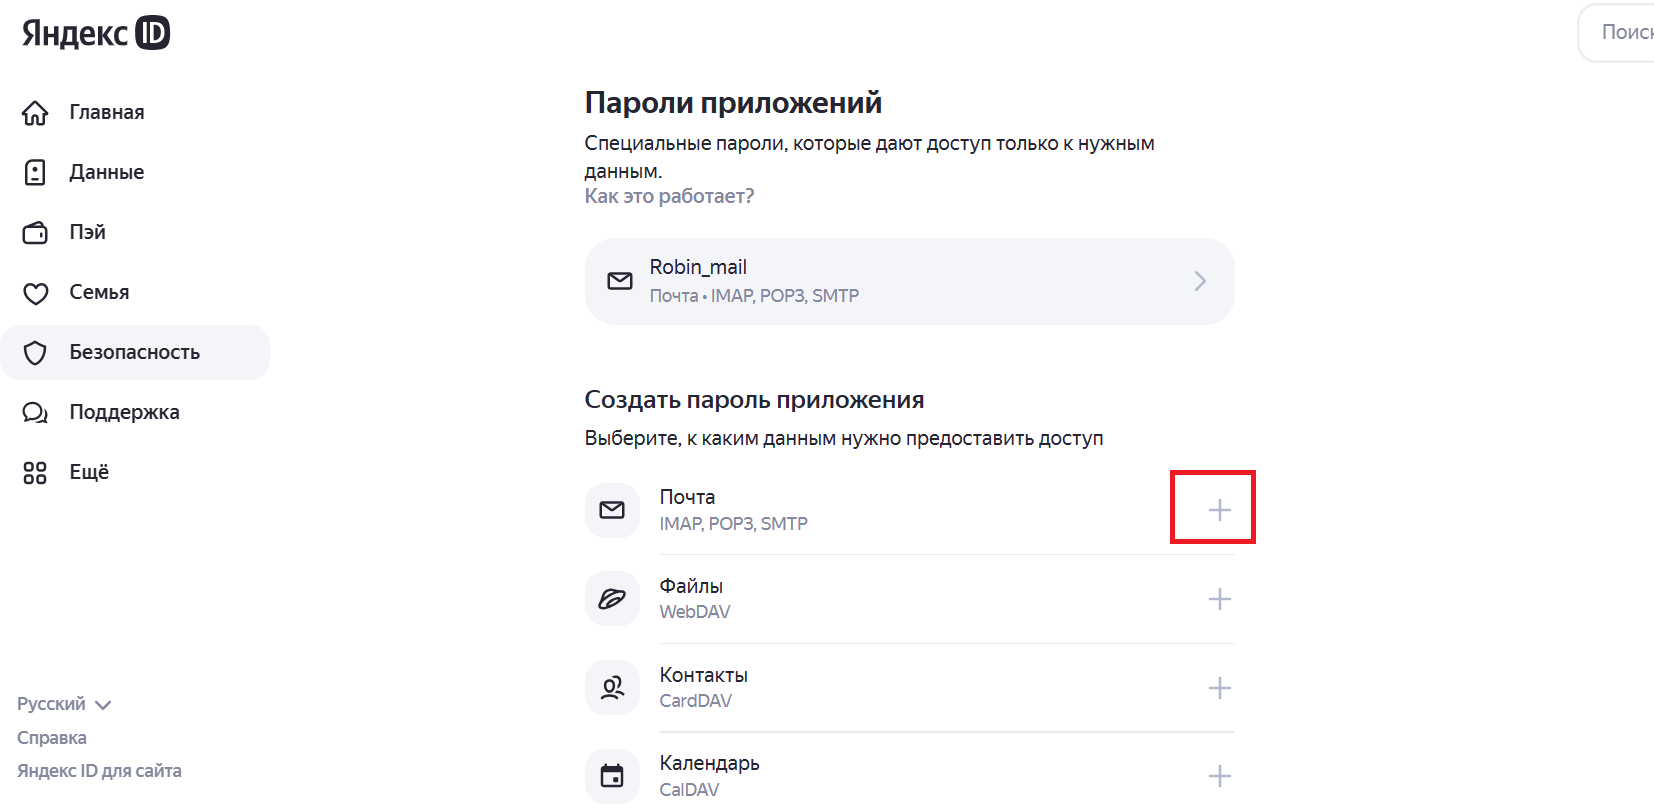
Task: Click the WebDAV protocol label
Action: click(695, 612)
